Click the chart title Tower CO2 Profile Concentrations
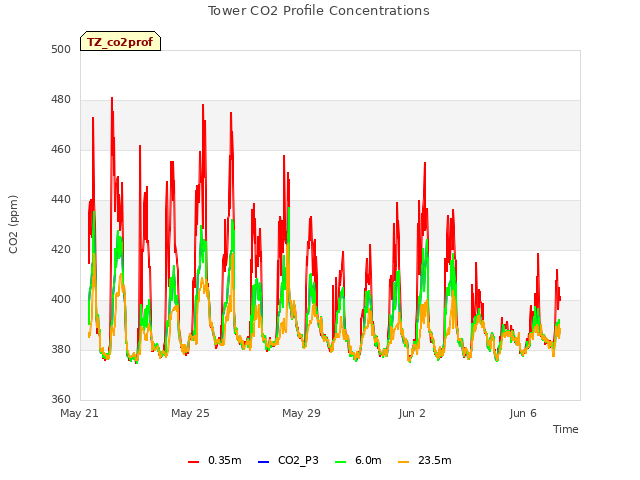The width and height of the screenshot is (640, 480). pyautogui.click(x=318, y=11)
